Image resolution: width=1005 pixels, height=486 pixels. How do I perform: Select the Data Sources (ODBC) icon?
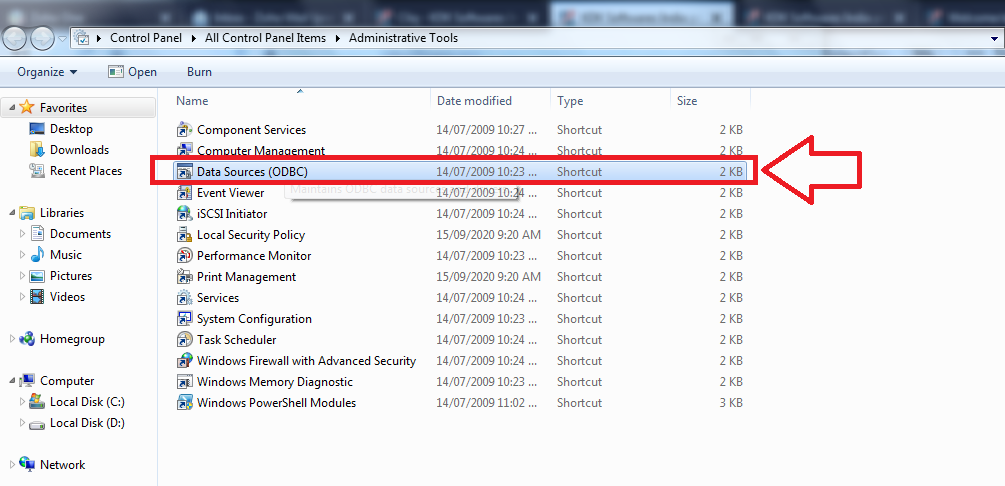[185, 172]
